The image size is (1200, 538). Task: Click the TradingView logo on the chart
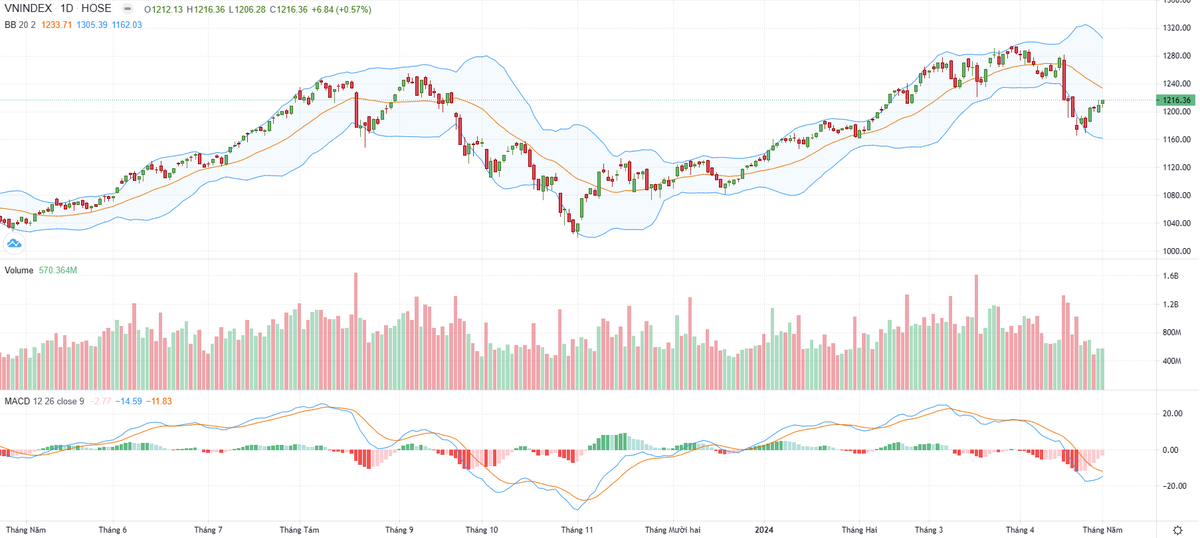[14, 242]
